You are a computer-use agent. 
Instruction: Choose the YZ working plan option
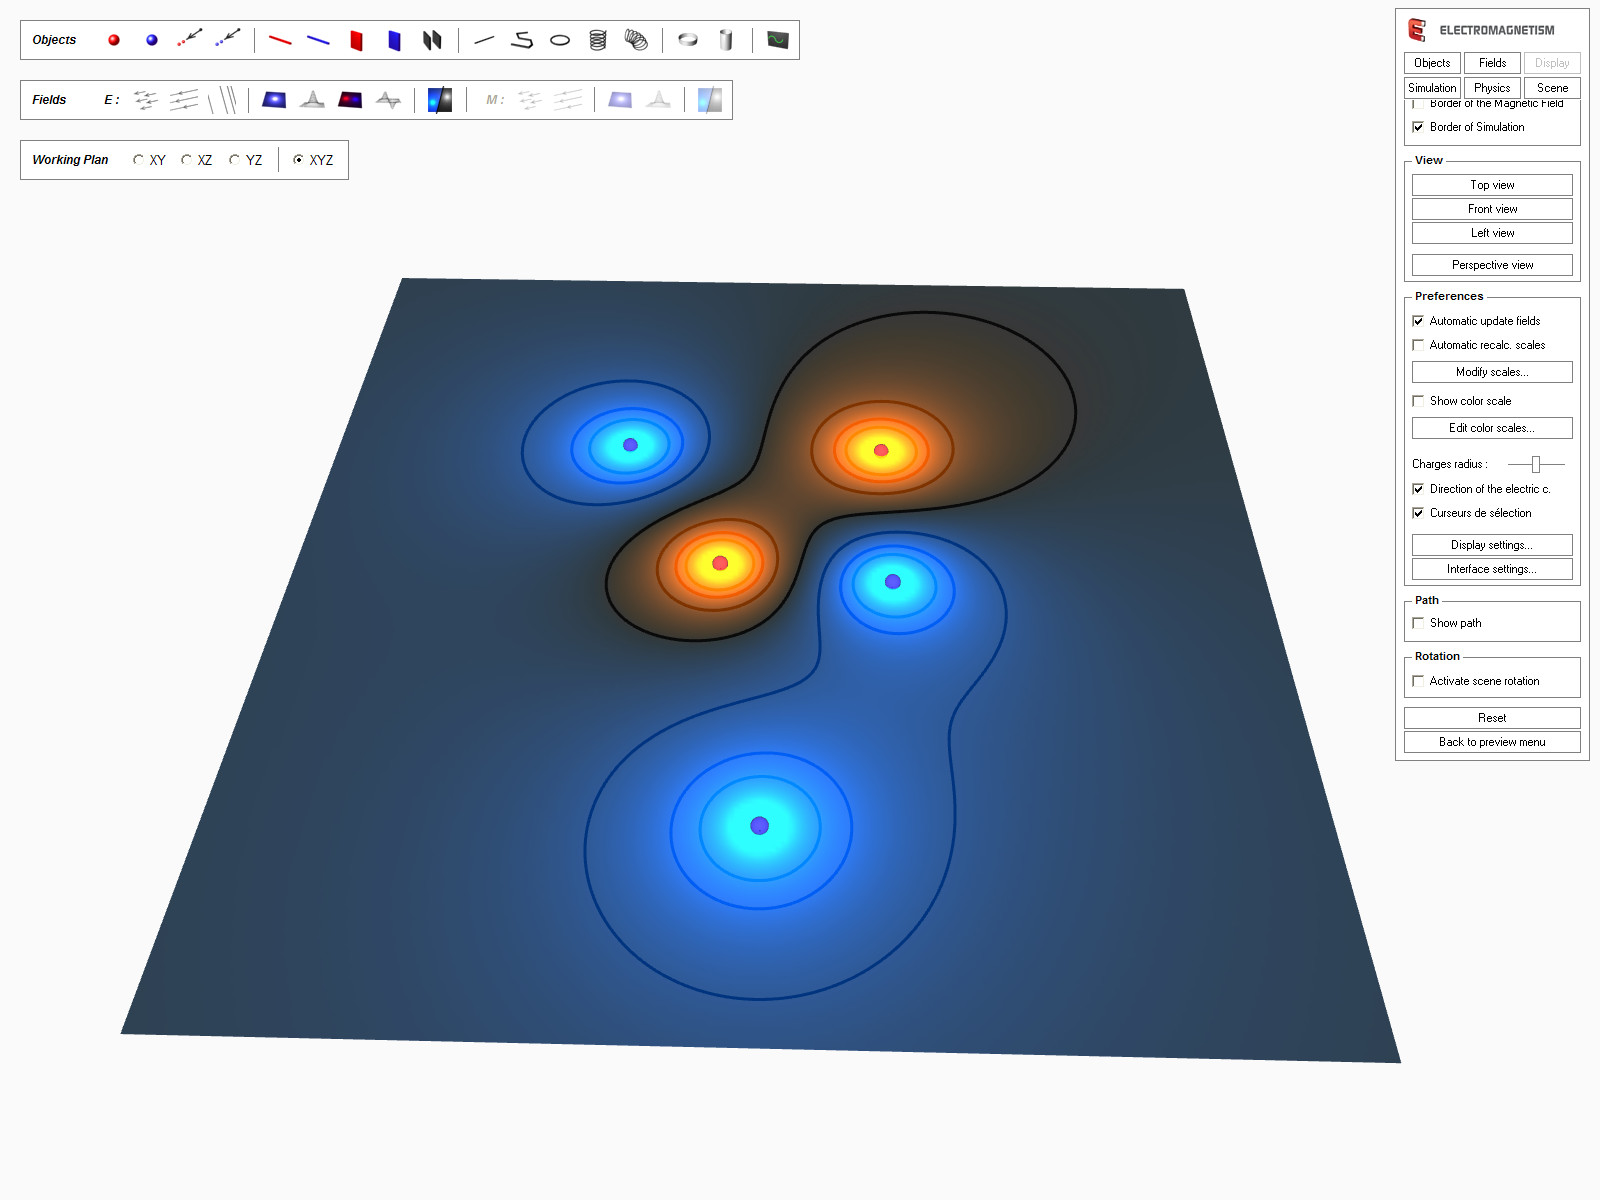click(233, 159)
